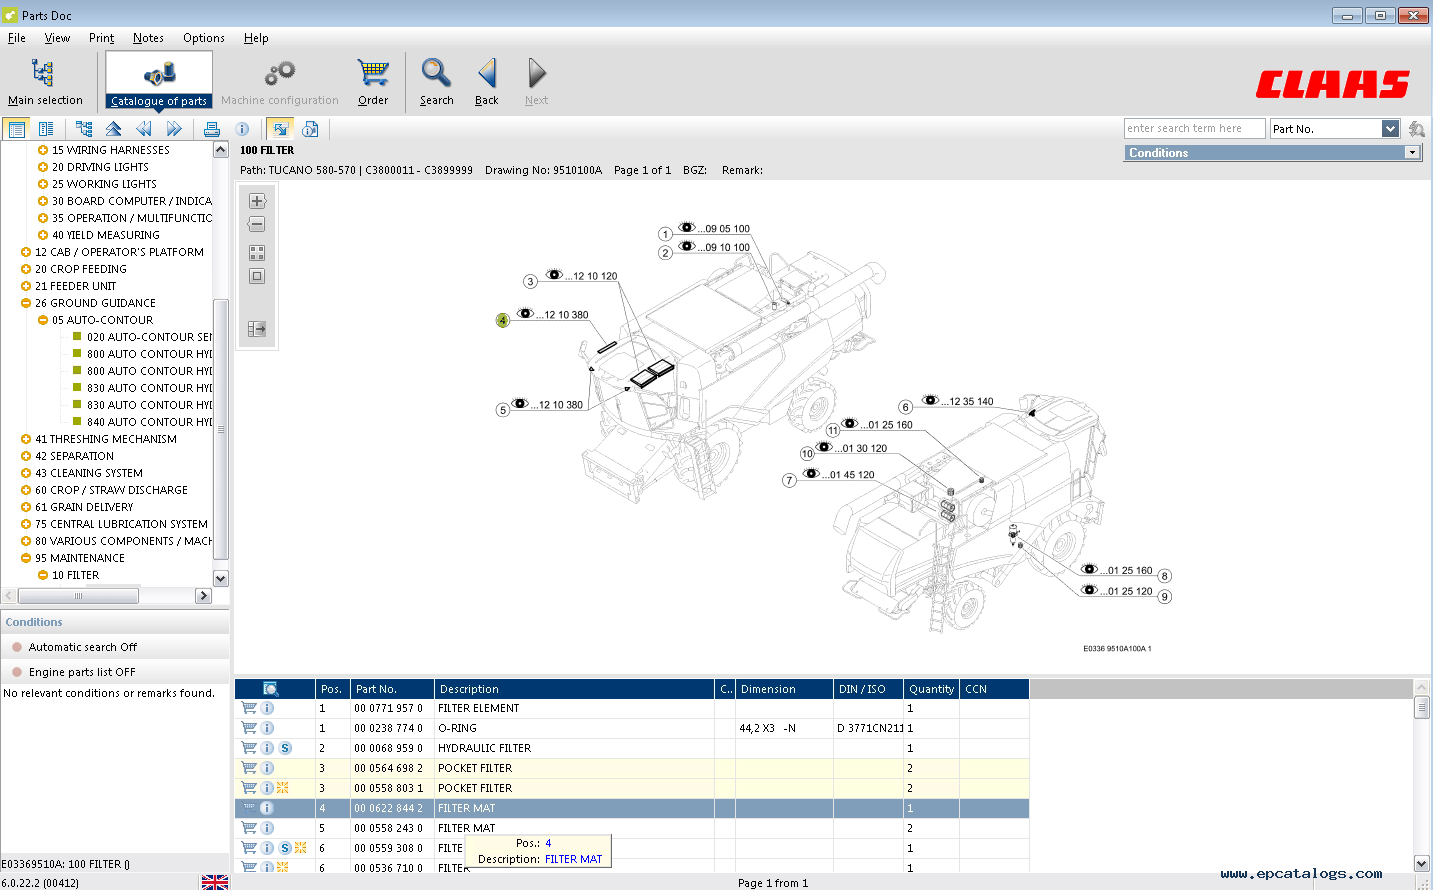Toggle the highlighted list view button

pyautogui.click(x=17, y=129)
